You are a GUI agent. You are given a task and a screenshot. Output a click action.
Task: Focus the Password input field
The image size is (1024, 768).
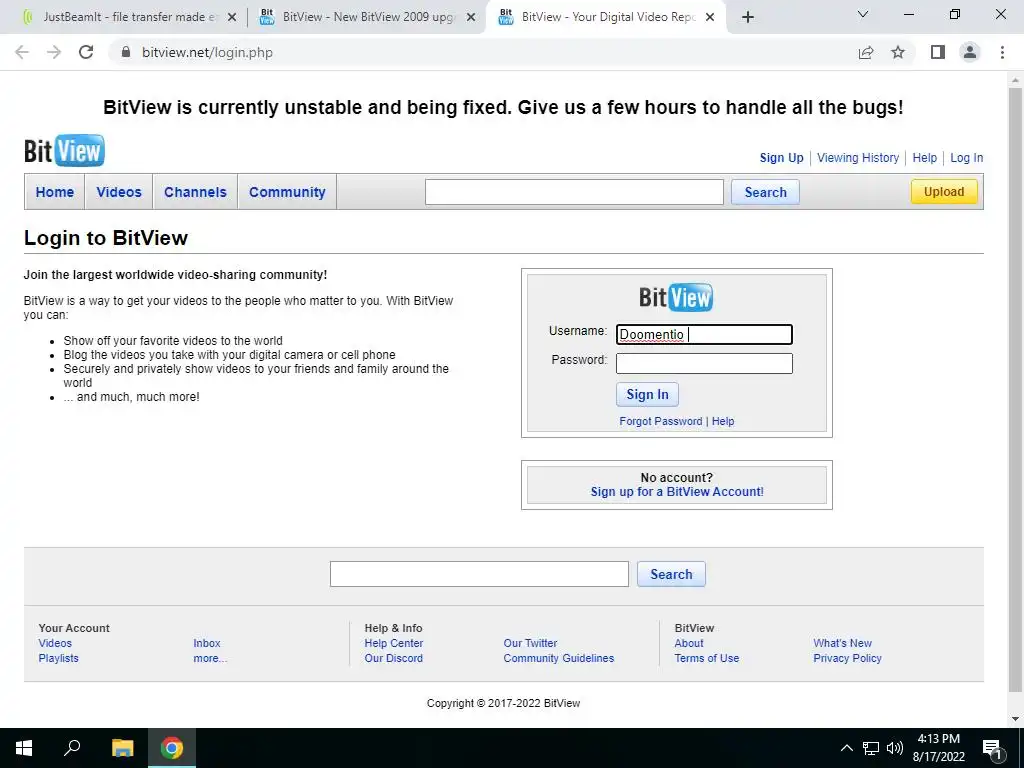[704, 363]
